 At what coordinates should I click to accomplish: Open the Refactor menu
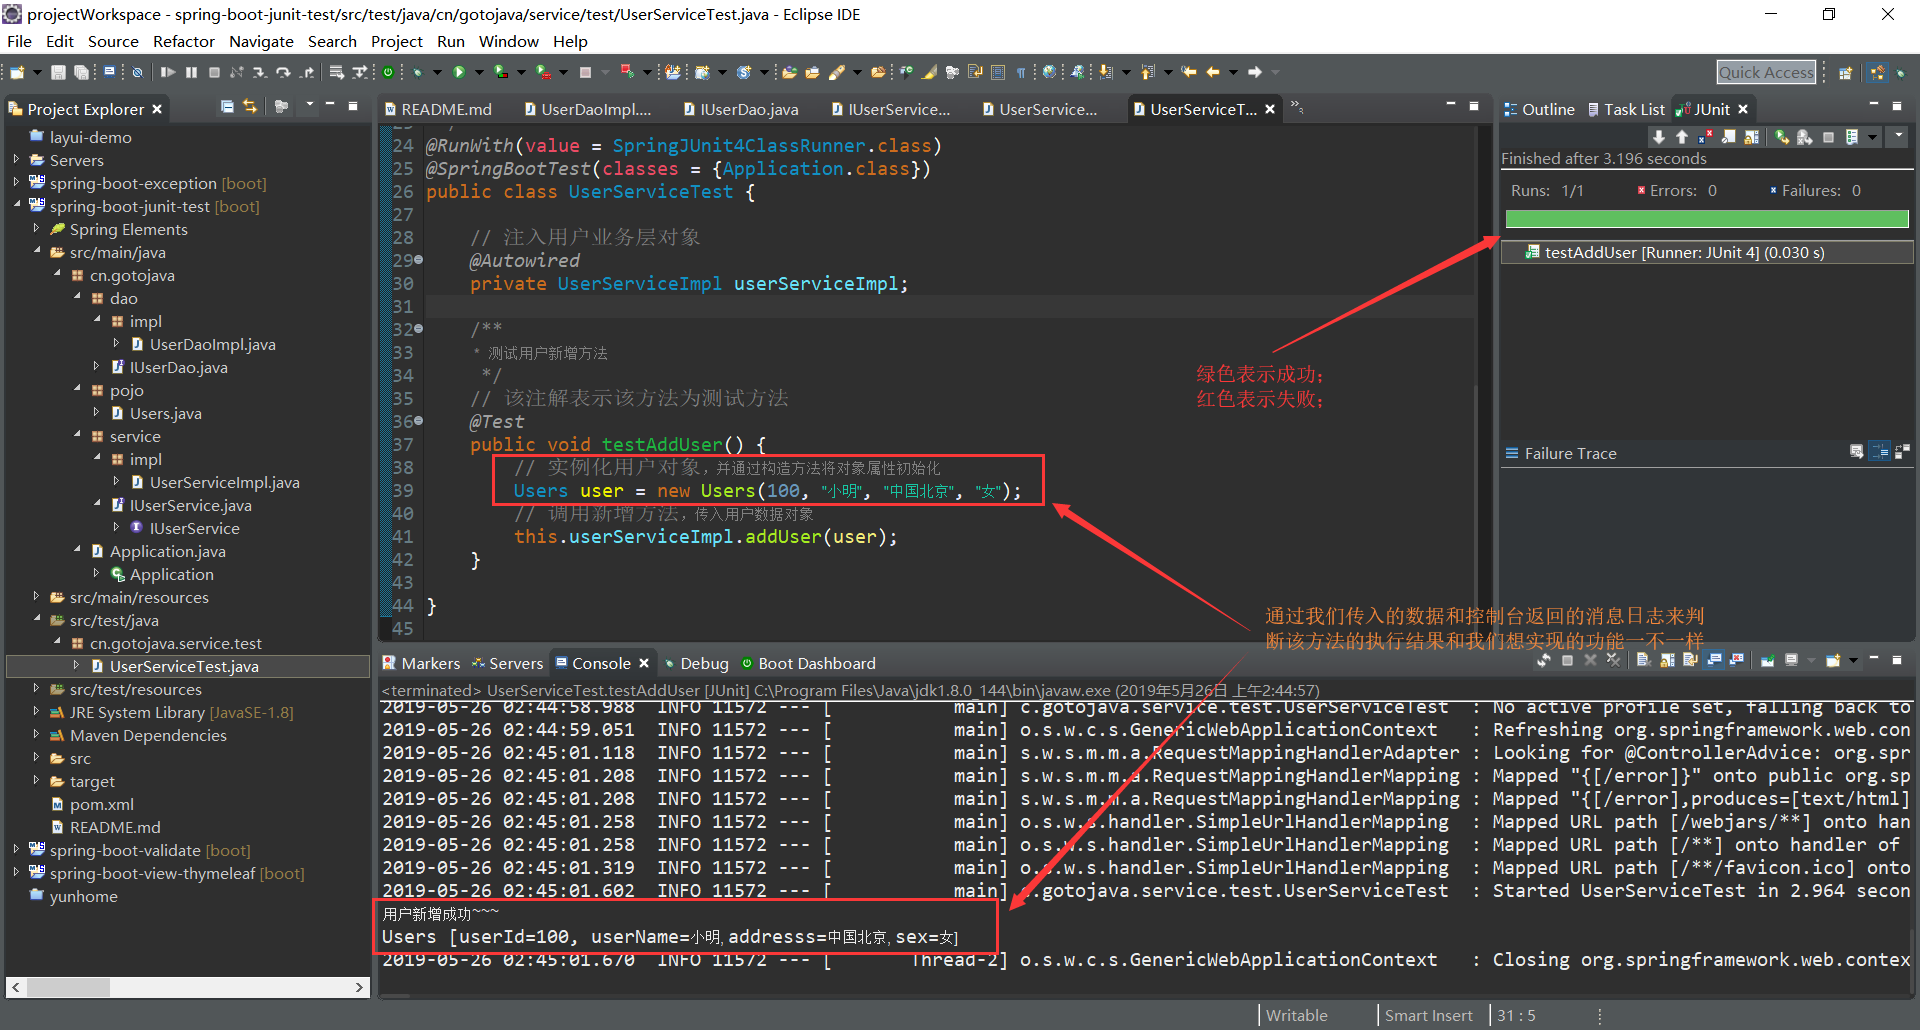tap(183, 41)
